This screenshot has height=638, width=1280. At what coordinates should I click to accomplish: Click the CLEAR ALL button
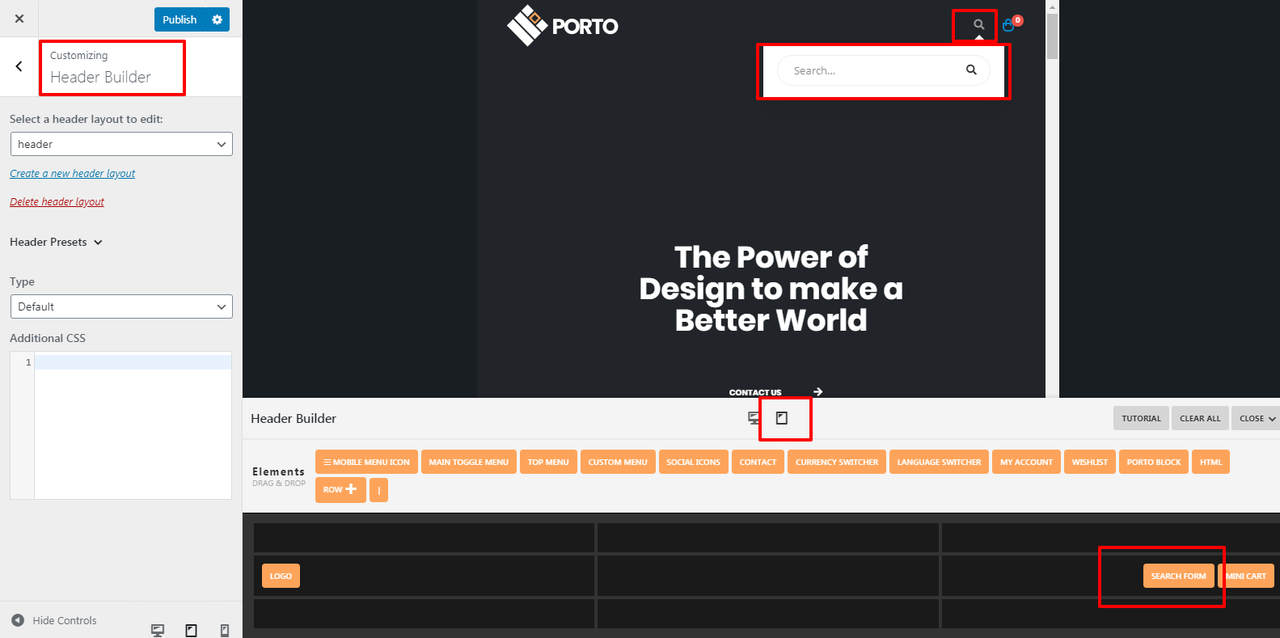1200,418
